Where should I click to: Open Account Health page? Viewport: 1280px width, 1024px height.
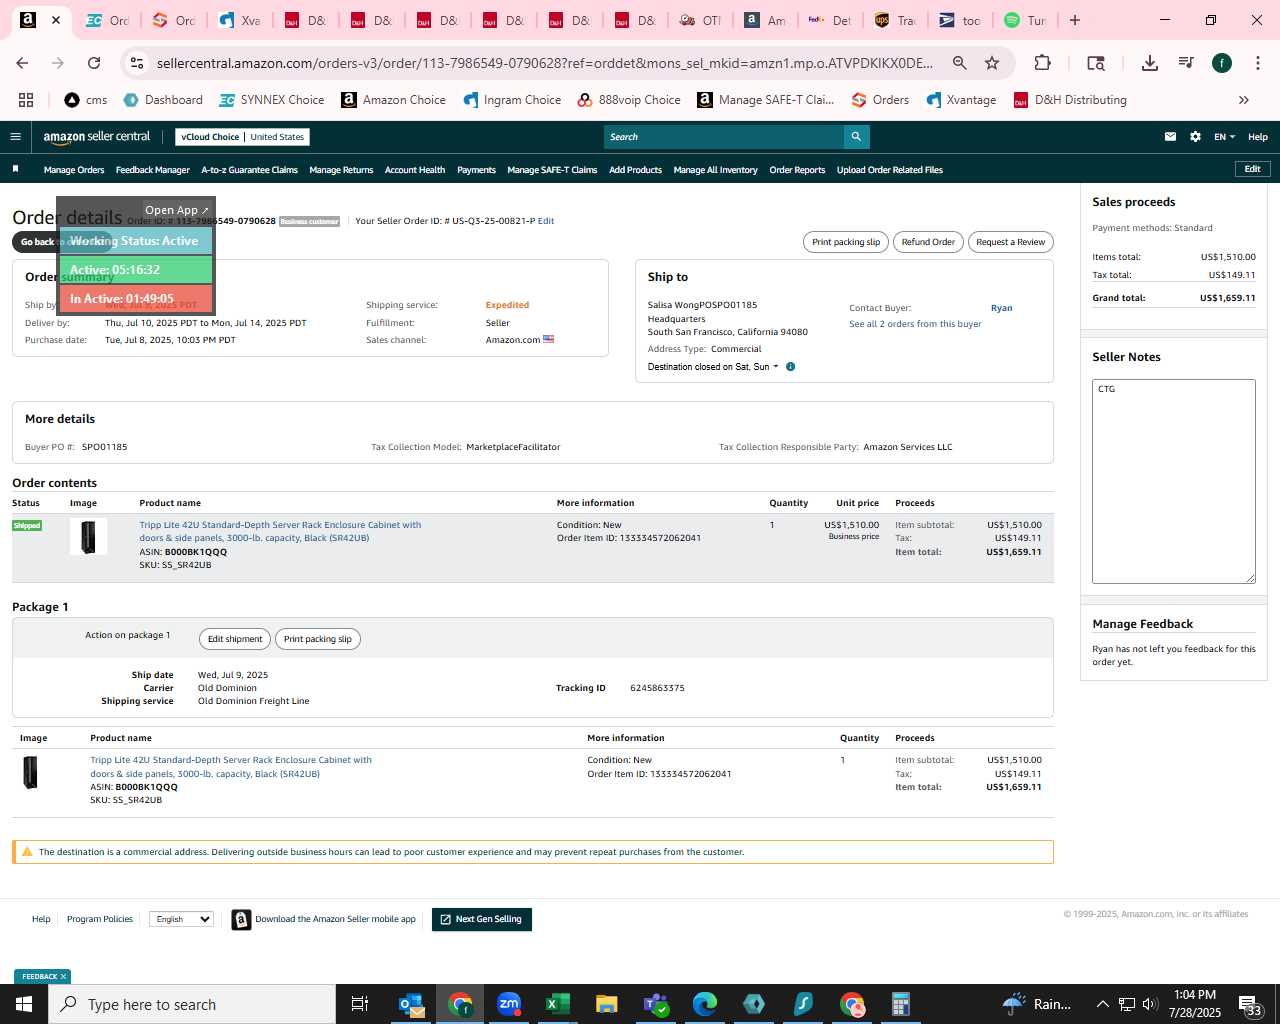tap(415, 170)
